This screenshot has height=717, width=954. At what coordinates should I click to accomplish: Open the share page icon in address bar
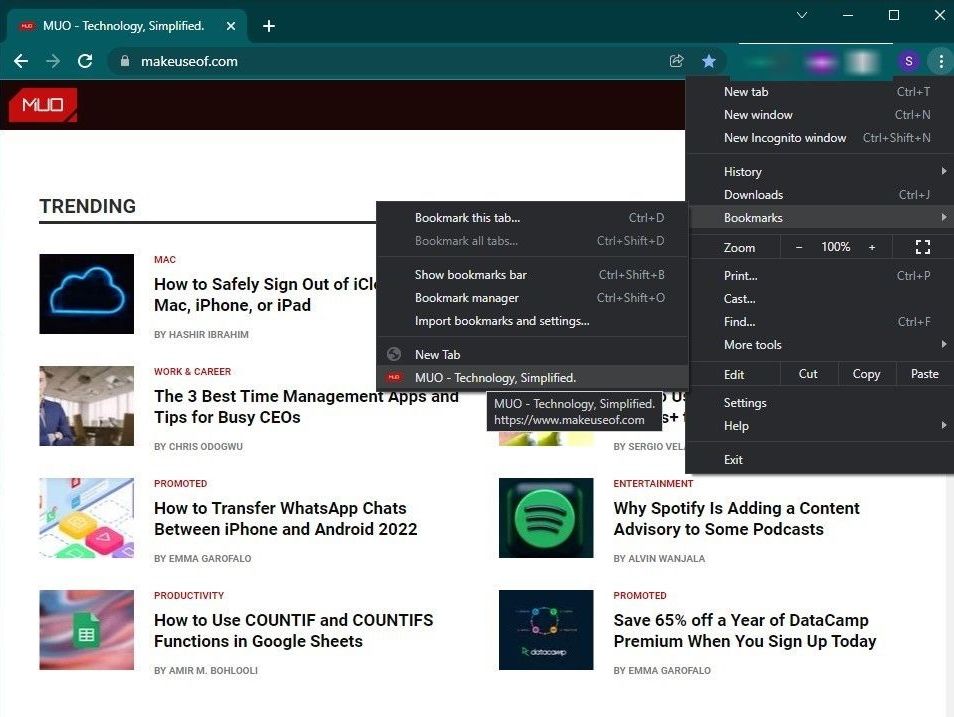pos(677,61)
